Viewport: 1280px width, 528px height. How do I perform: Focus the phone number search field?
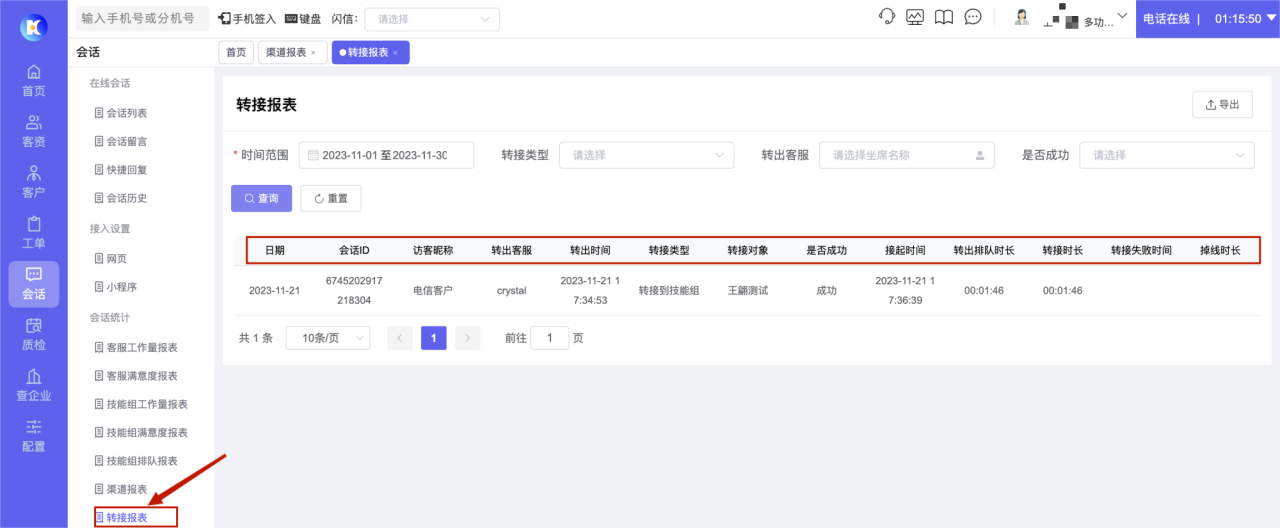pyautogui.click(x=143, y=19)
